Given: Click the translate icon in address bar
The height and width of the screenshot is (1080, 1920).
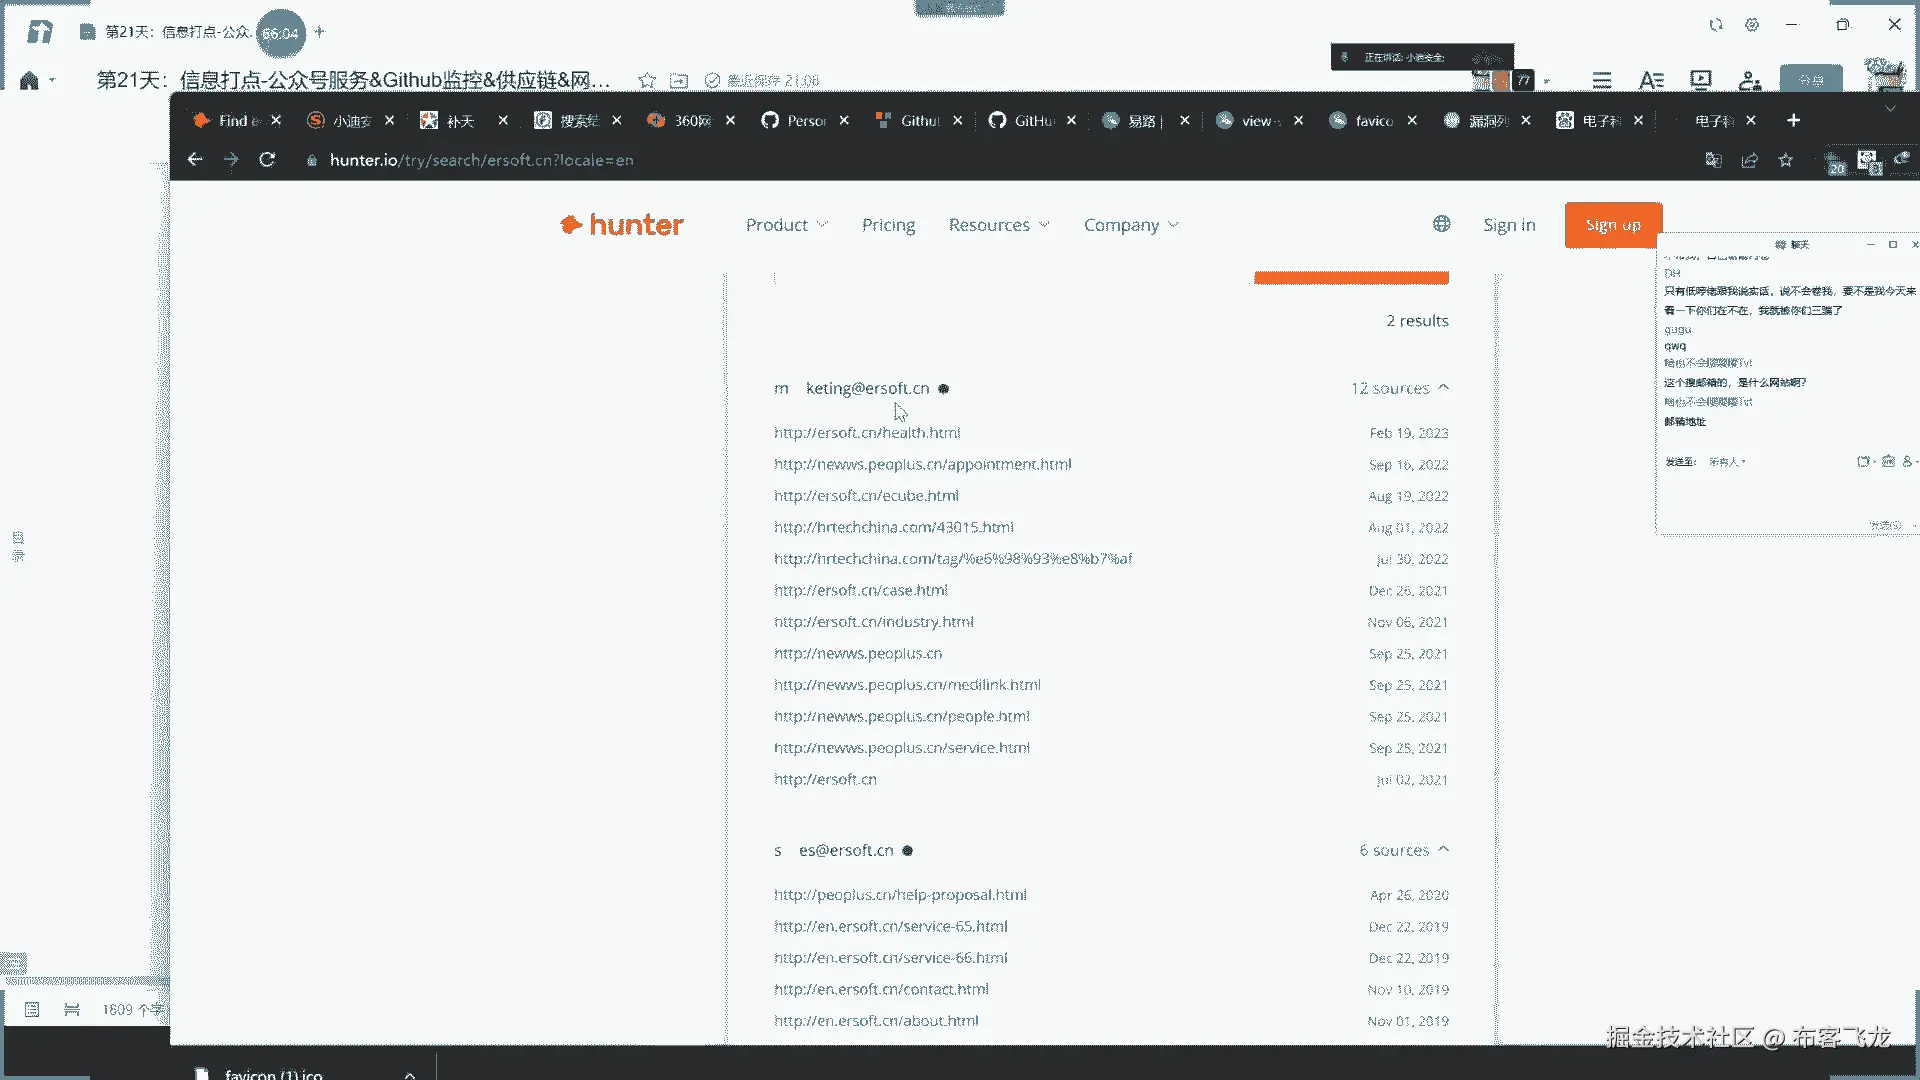Looking at the screenshot, I should coord(1713,160).
